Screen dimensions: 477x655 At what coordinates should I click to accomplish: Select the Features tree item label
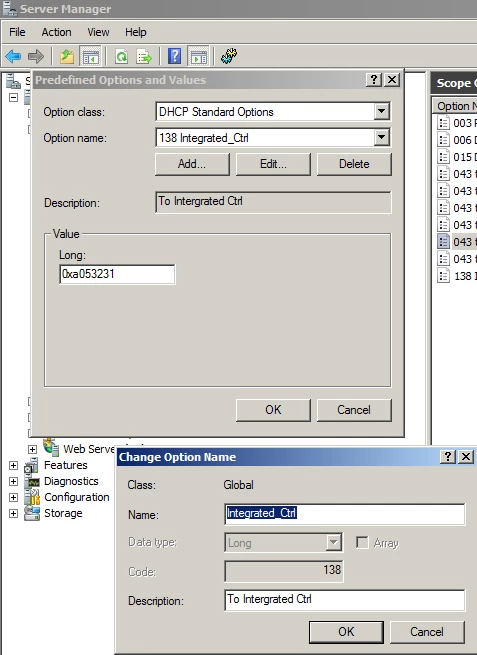point(66,465)
